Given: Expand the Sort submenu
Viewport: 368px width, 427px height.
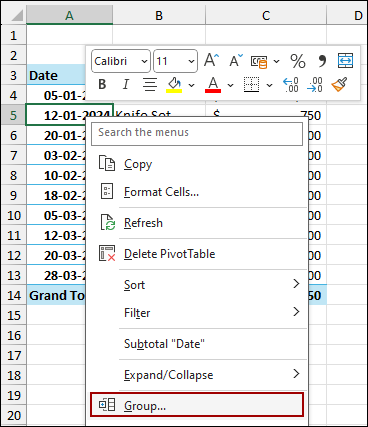Looking at the screenshot, I should coord(197,285).
